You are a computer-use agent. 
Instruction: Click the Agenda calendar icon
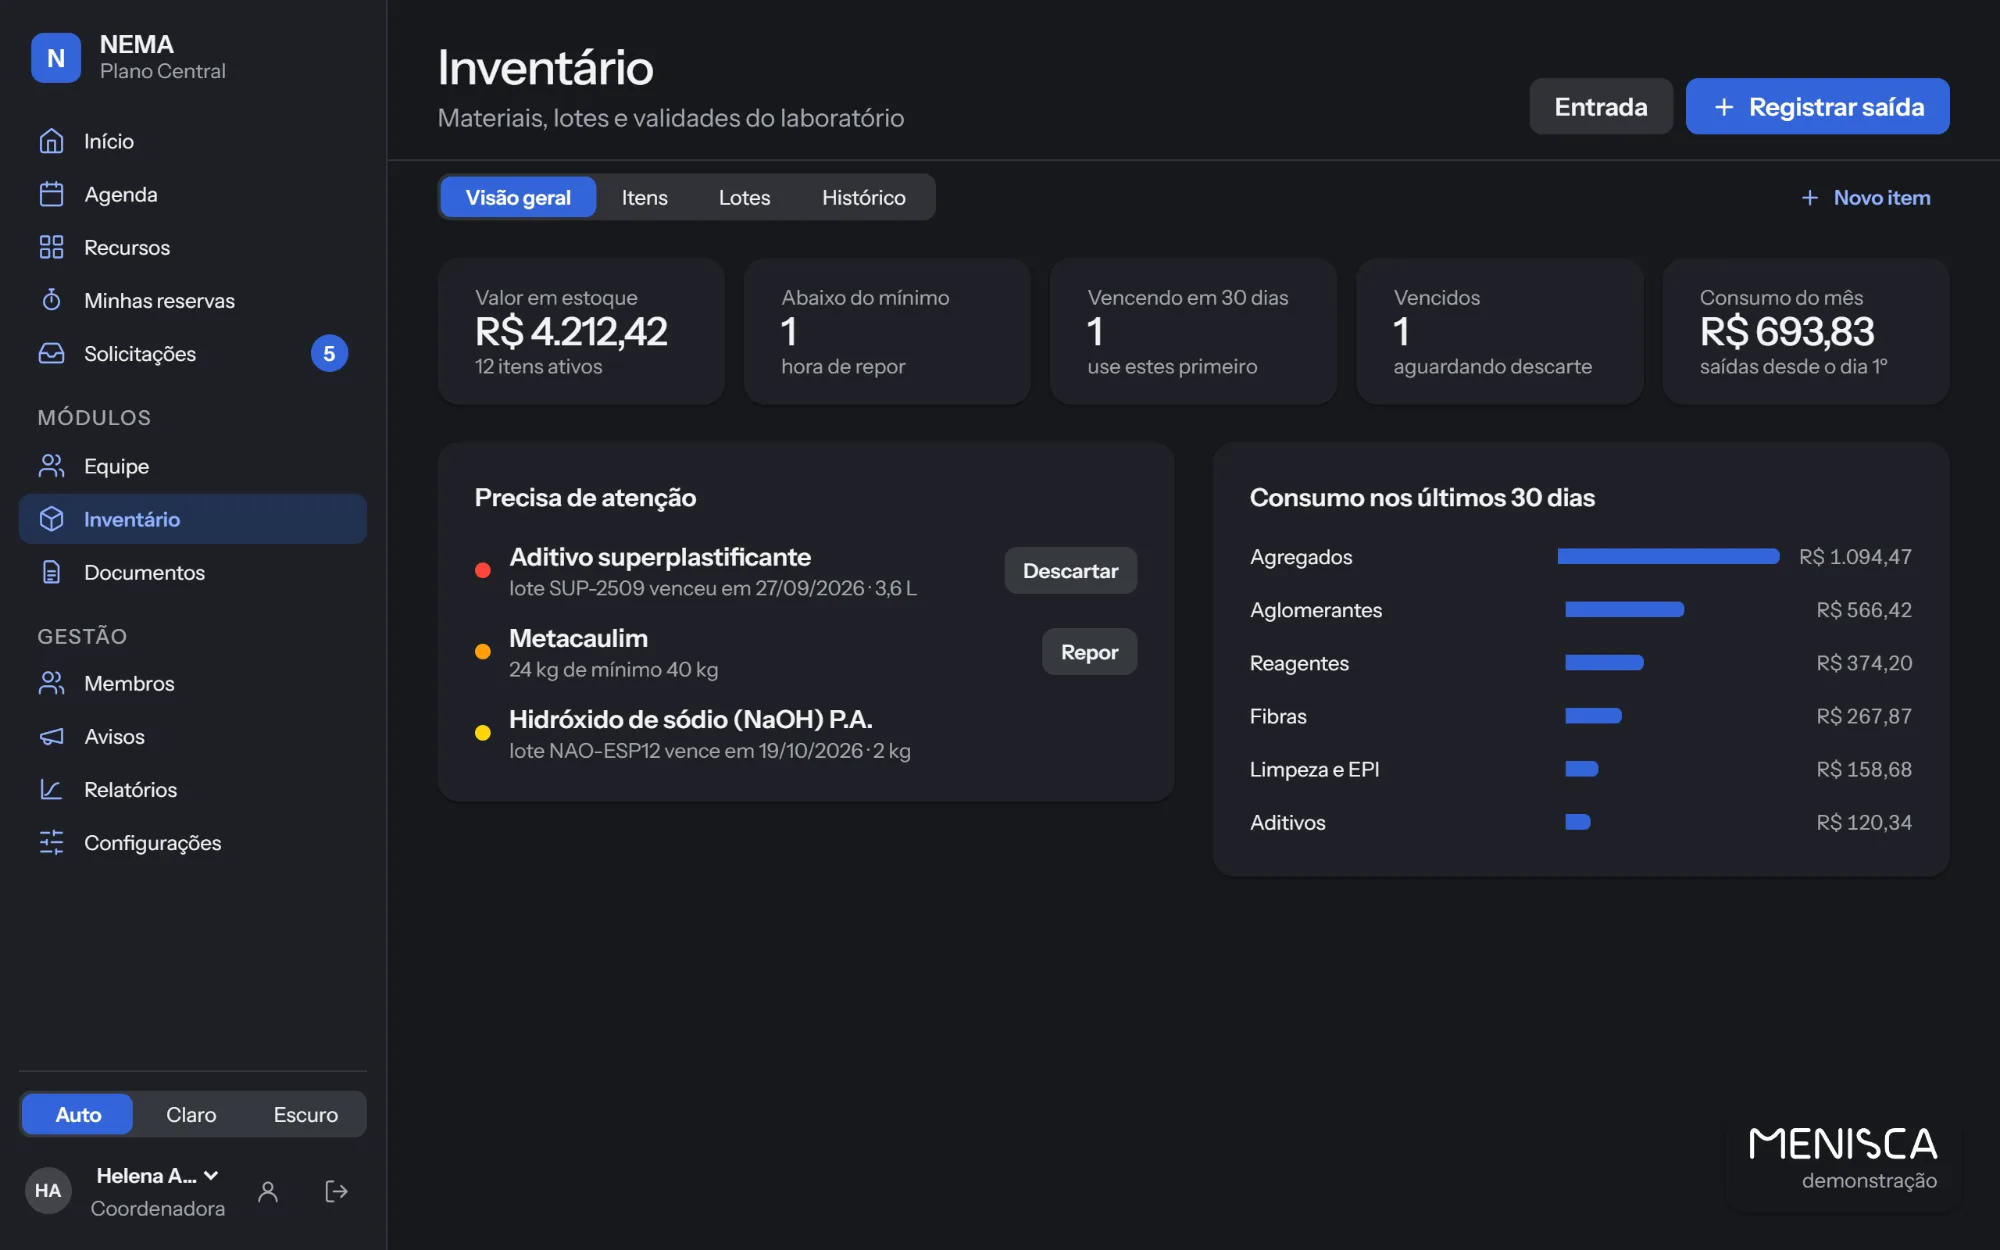pyautogui.click(x=51, y=194)
